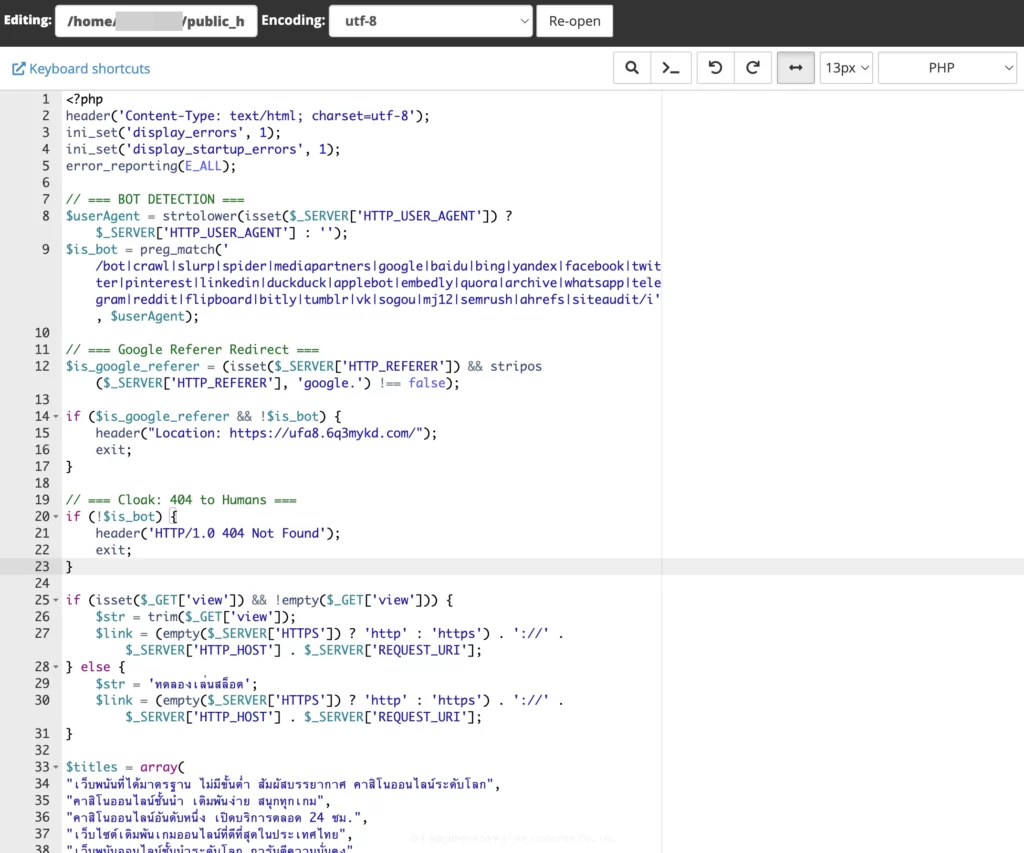Redo the last undone edit
Image resolution: width=1024 pixels, height=853 pixels.
[753, 68]
